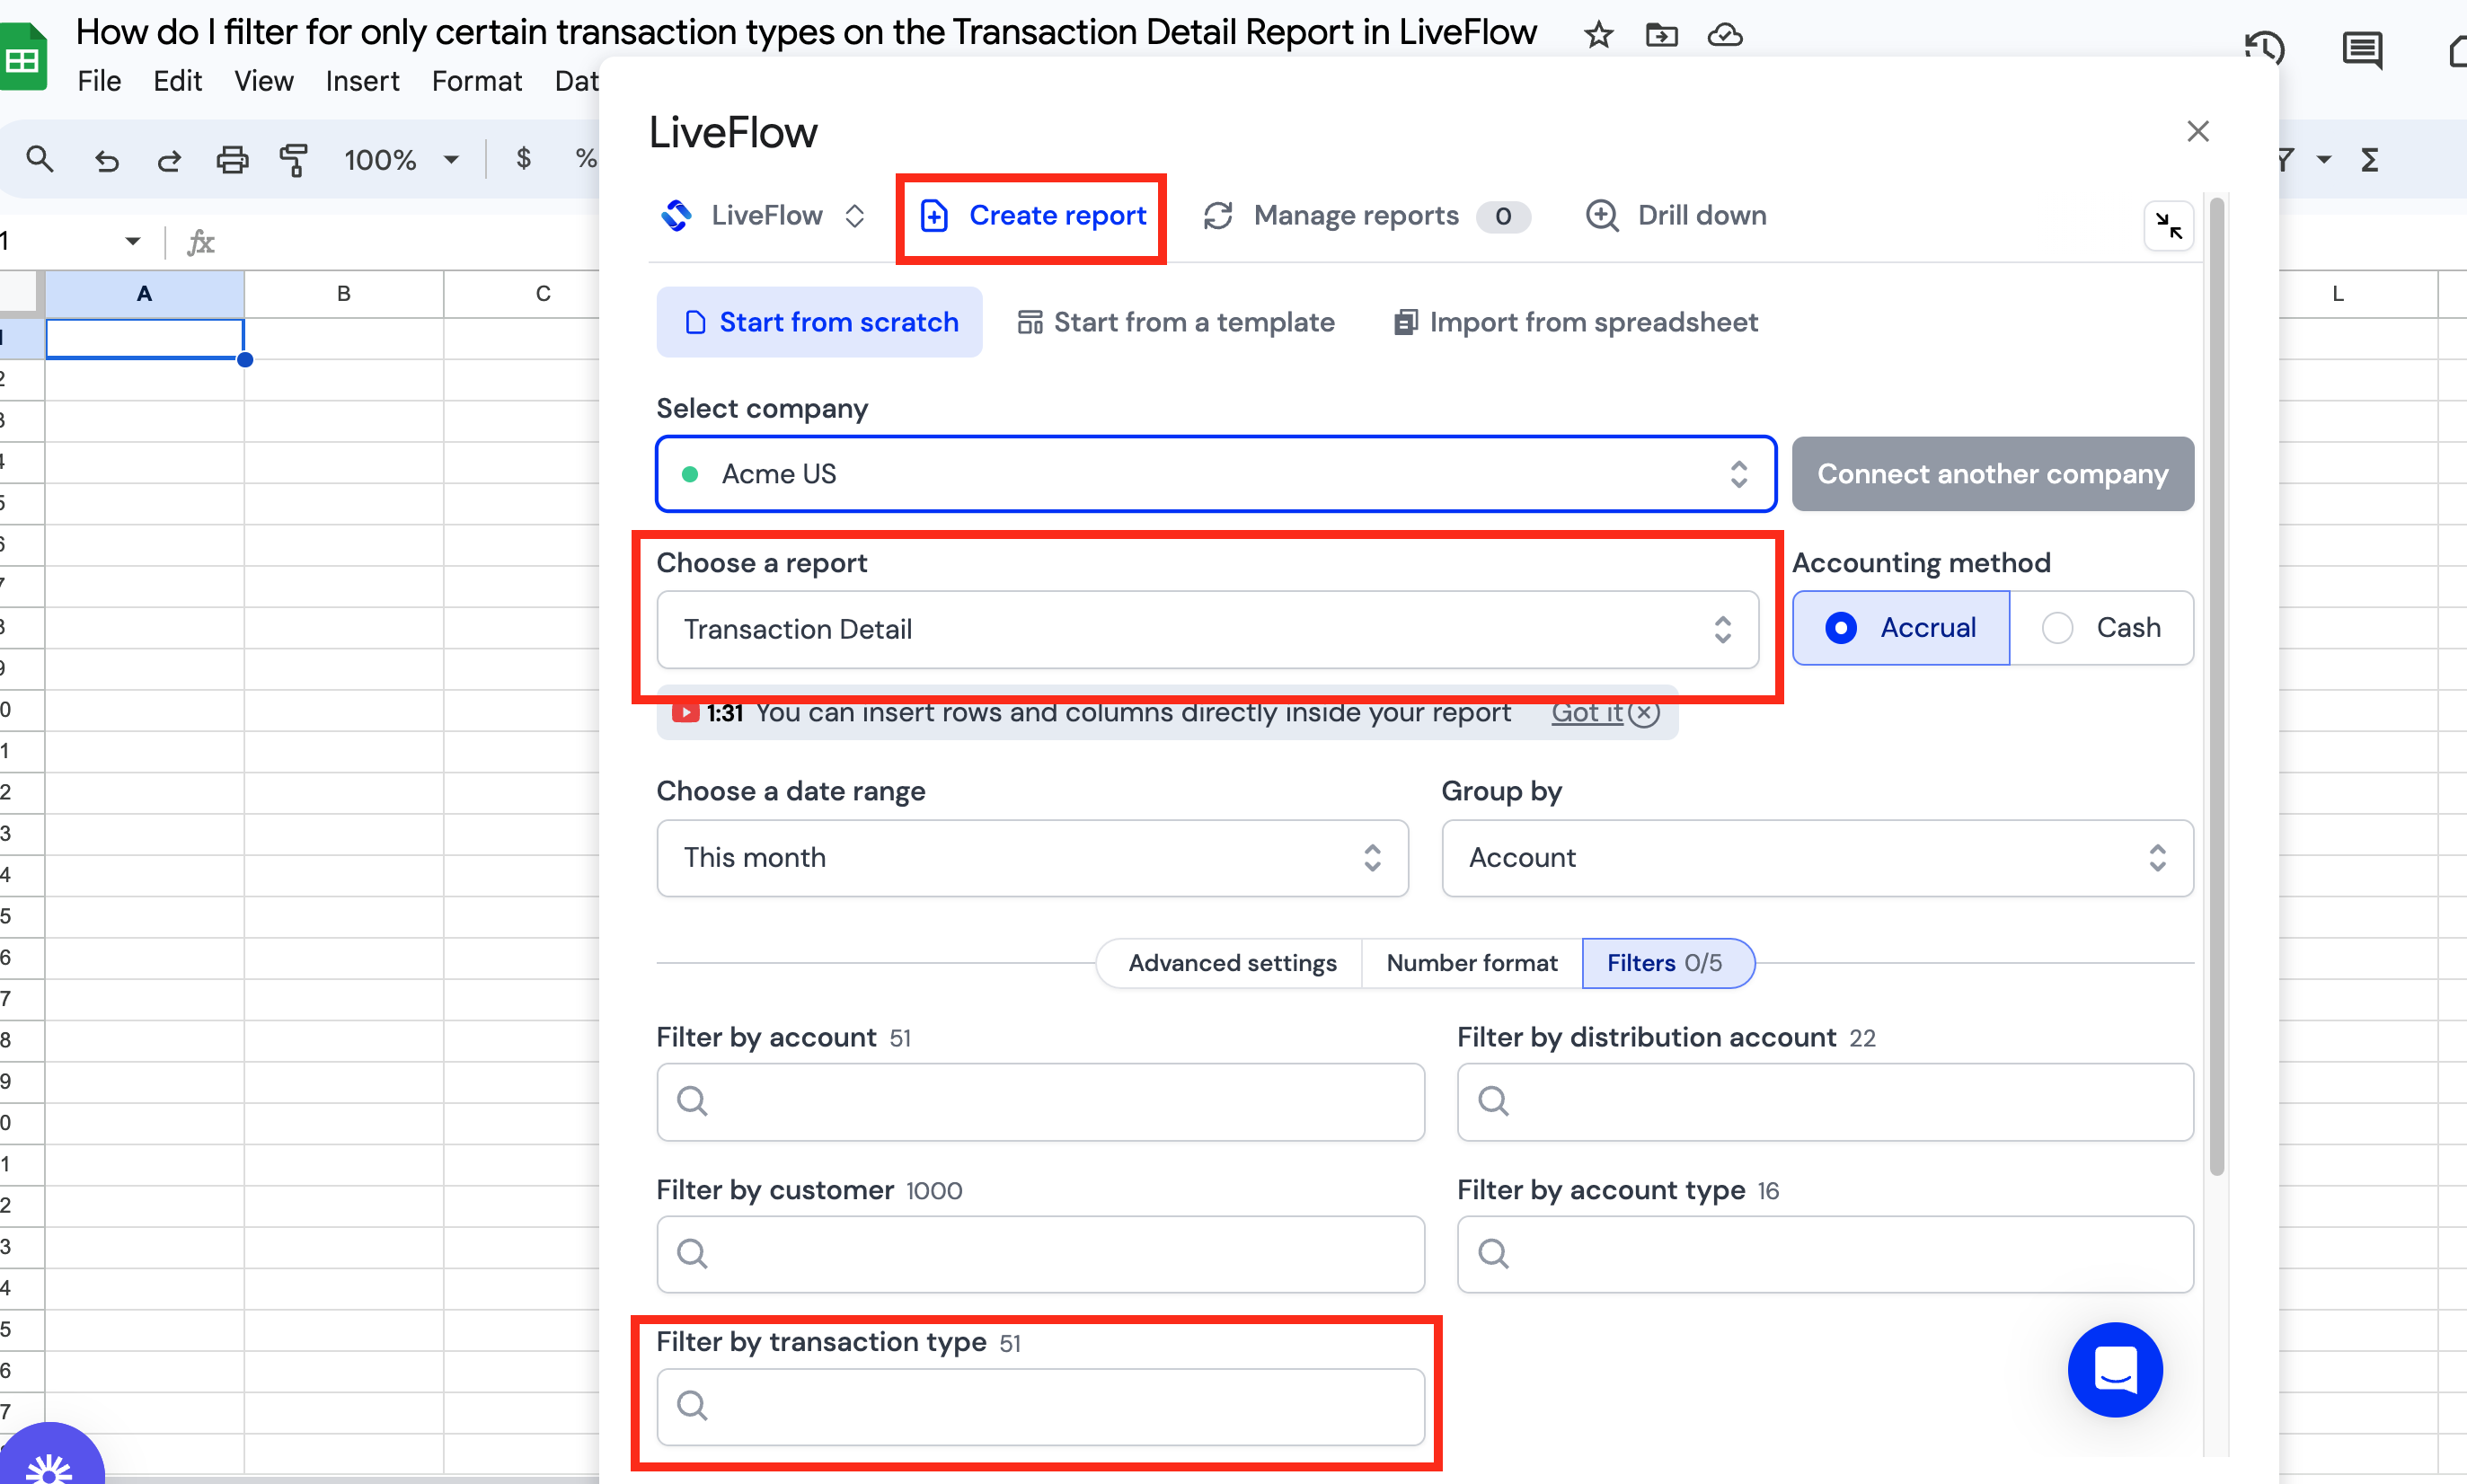Click the Filter by customer search field
2467x1484 pixels.
coord(1040,1254)
